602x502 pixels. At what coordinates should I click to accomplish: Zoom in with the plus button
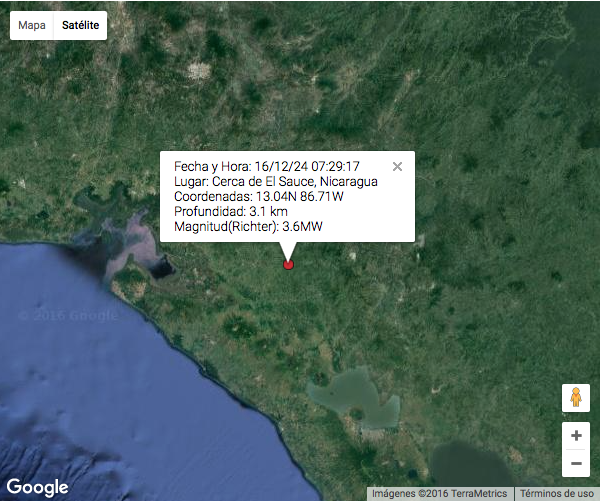pyautogui.click(x=575, y=436)
